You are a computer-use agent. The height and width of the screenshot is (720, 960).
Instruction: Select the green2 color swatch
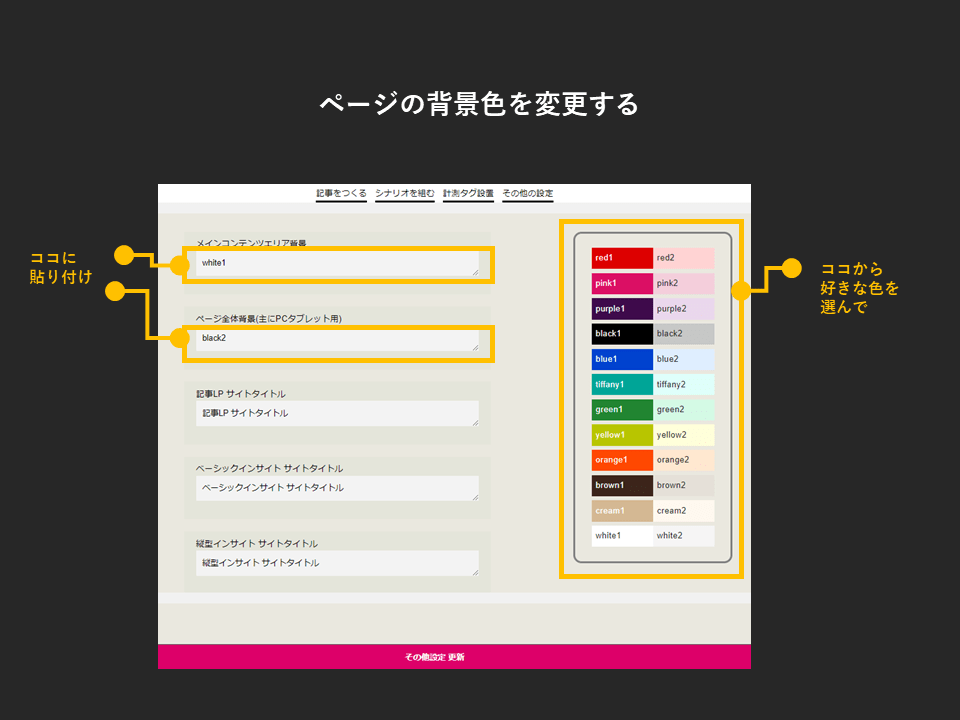(x=684, y=409)
